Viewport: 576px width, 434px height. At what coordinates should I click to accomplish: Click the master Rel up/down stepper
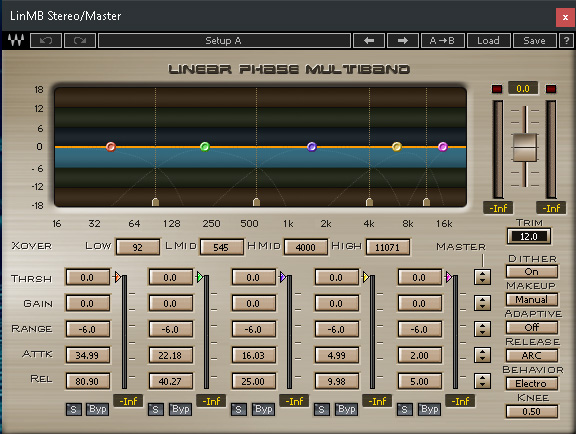(482, 381)
